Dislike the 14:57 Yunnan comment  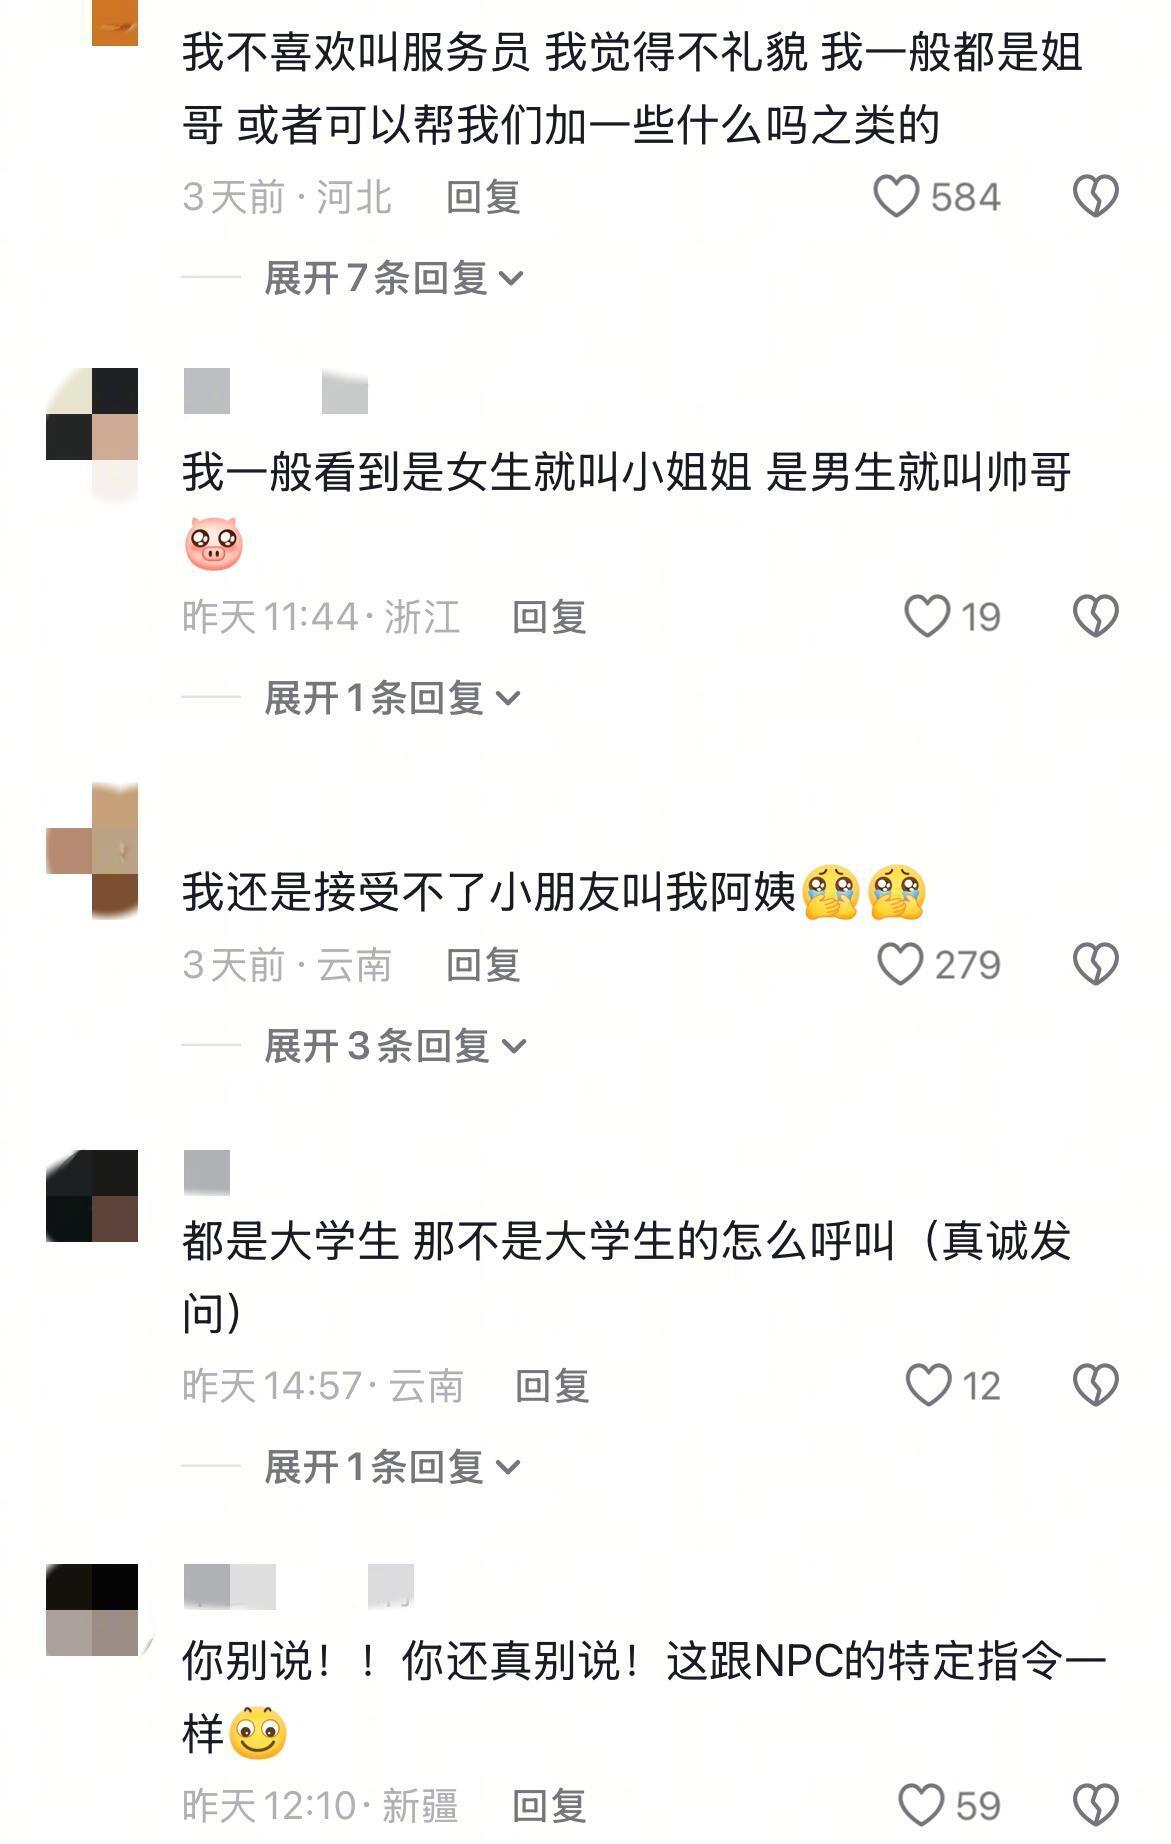click(x=1096, y=1386)
